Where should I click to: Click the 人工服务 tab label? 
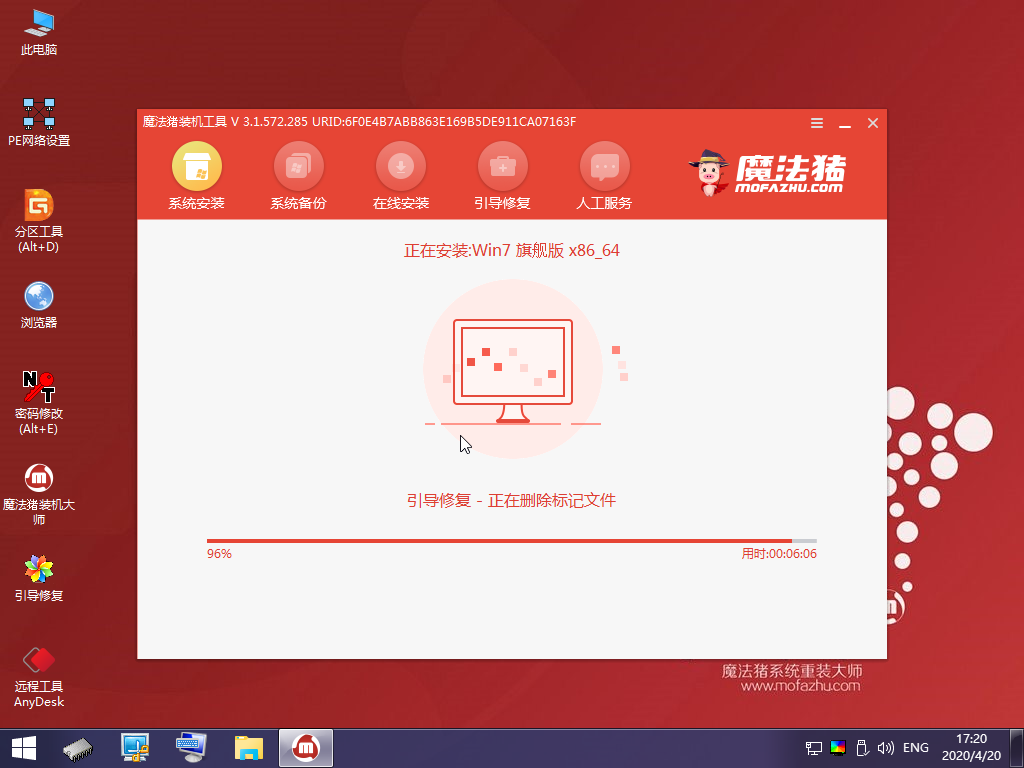(x=604, y=203)
